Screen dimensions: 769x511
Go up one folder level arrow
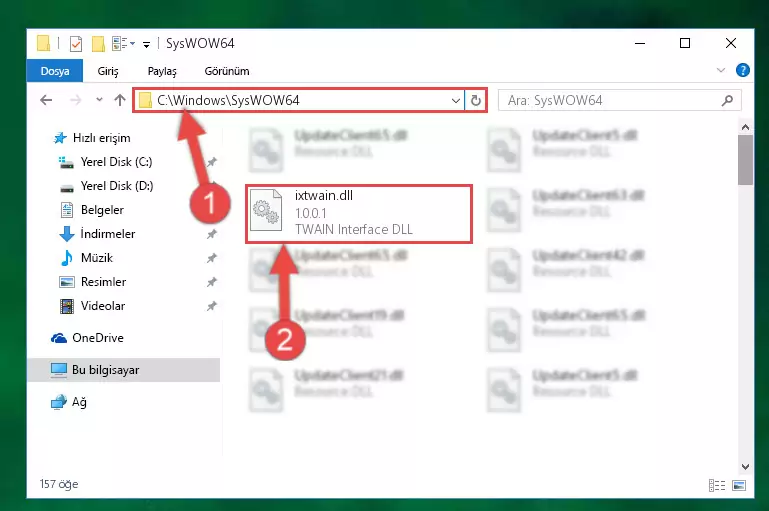pyautogui.click(x=120, y=101)
